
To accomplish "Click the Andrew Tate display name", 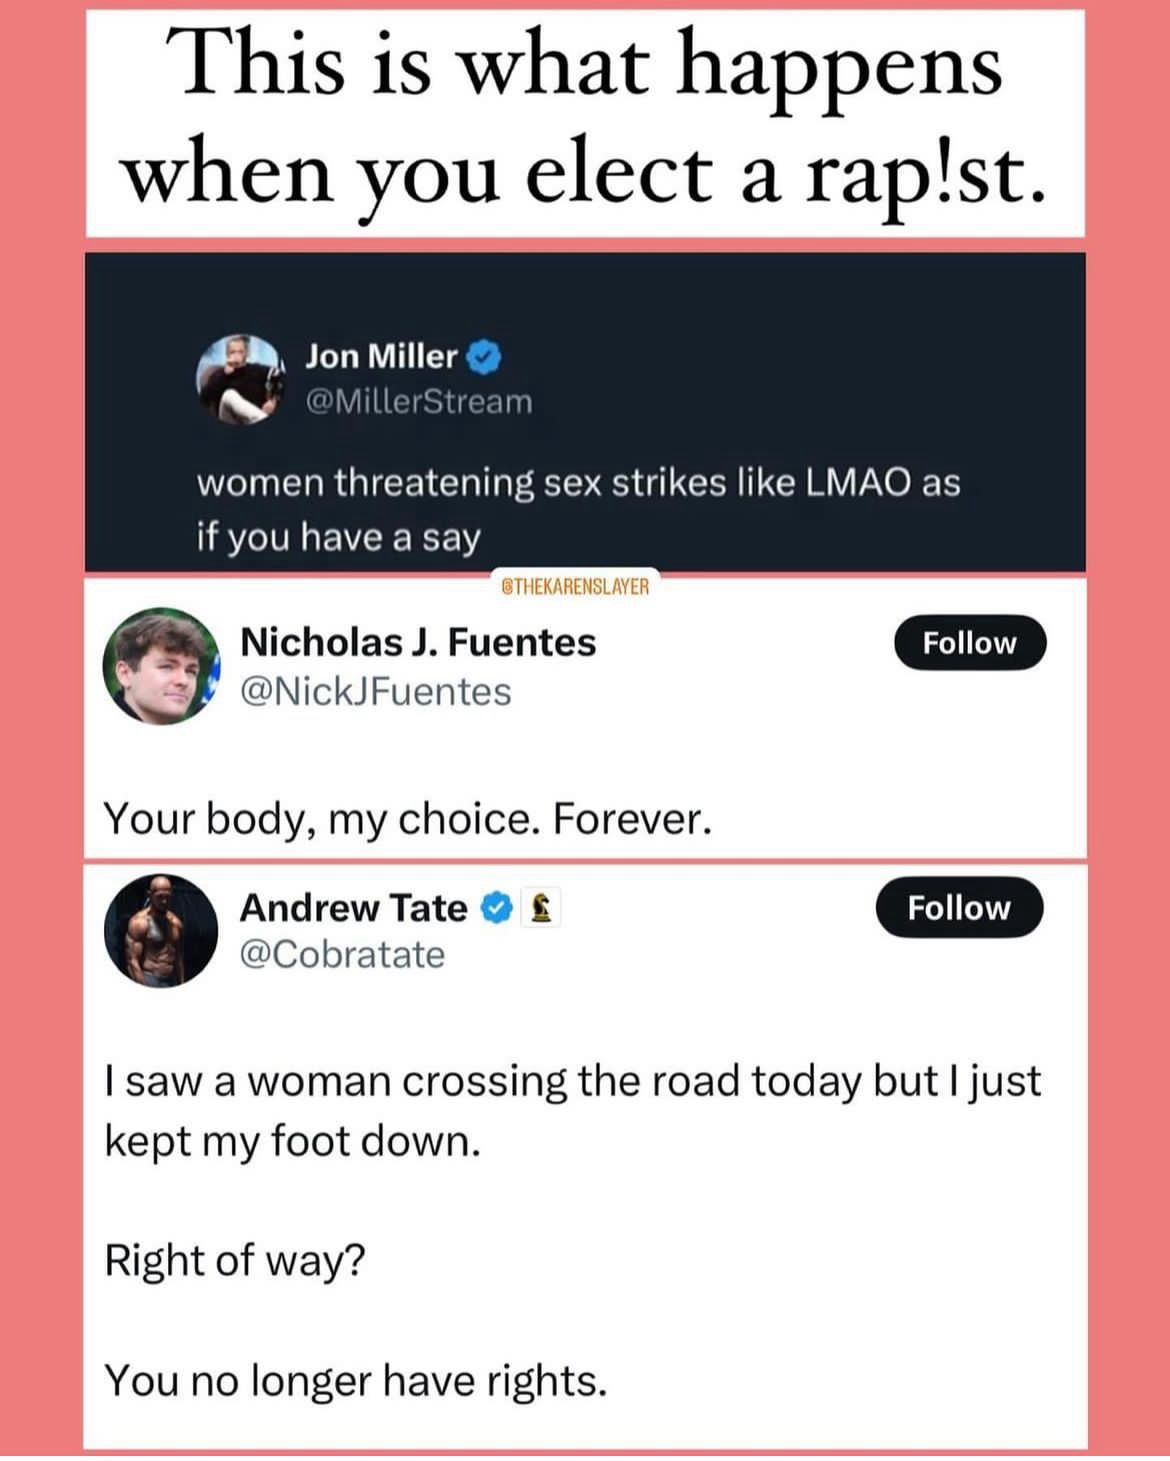I will pos(353,908).
